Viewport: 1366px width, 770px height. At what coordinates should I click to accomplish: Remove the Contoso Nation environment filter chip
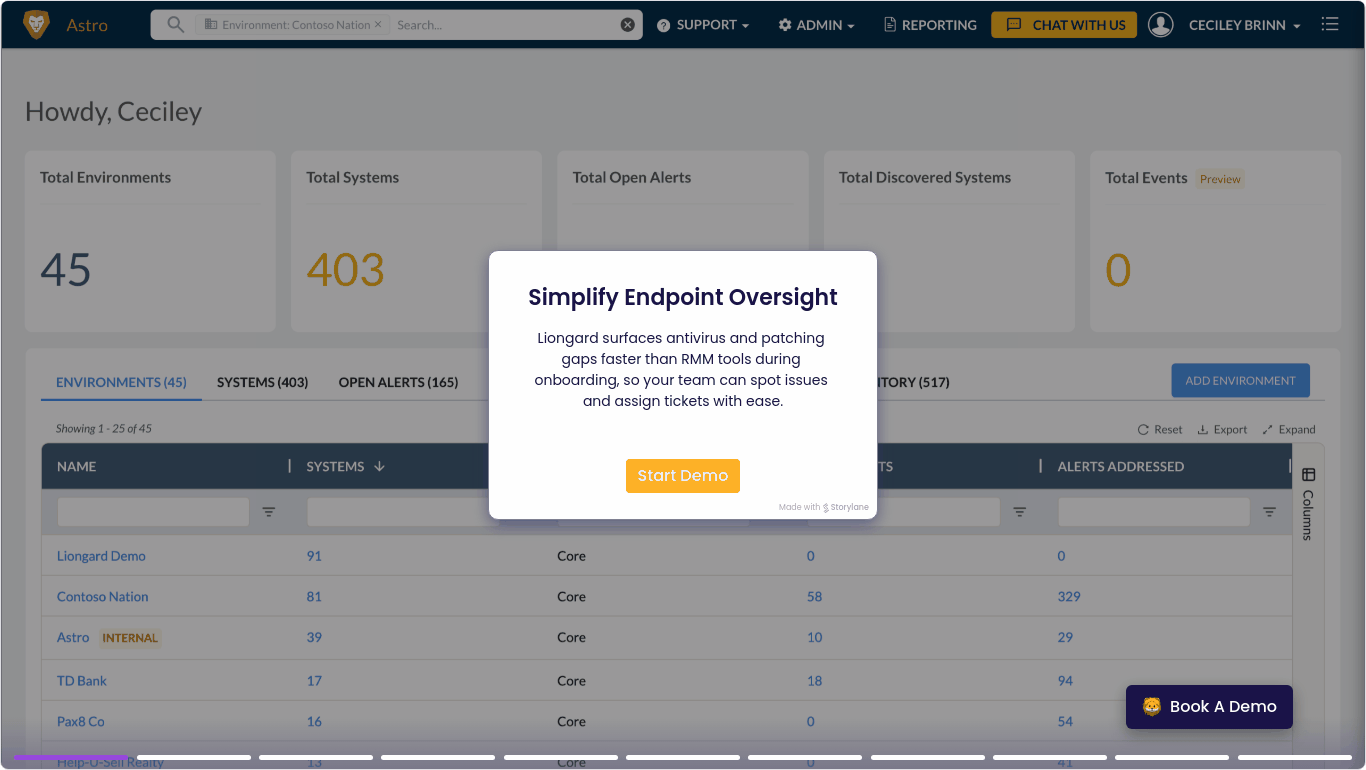(378, 25)
